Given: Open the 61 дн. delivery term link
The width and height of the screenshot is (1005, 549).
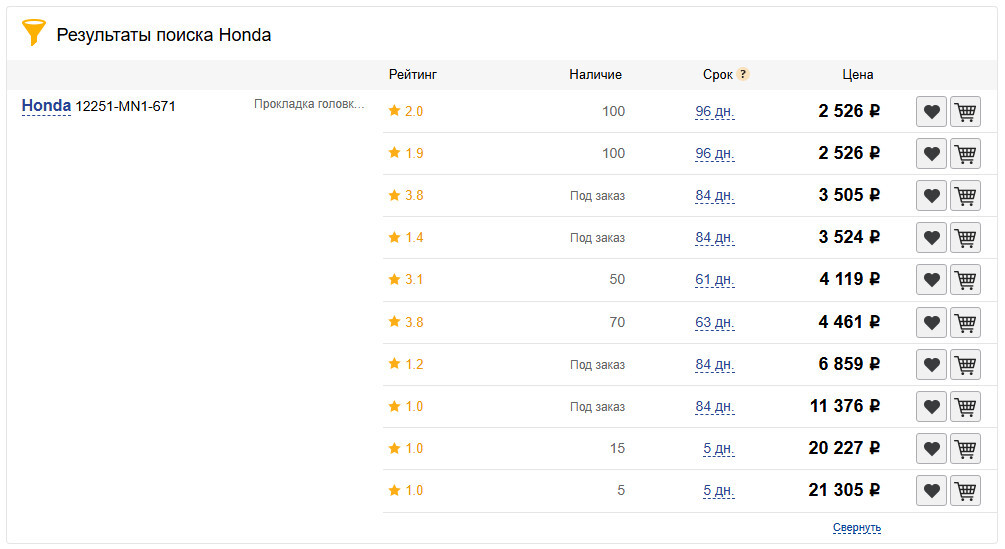Looking at the screenshot, I should [x=715, y=279].
